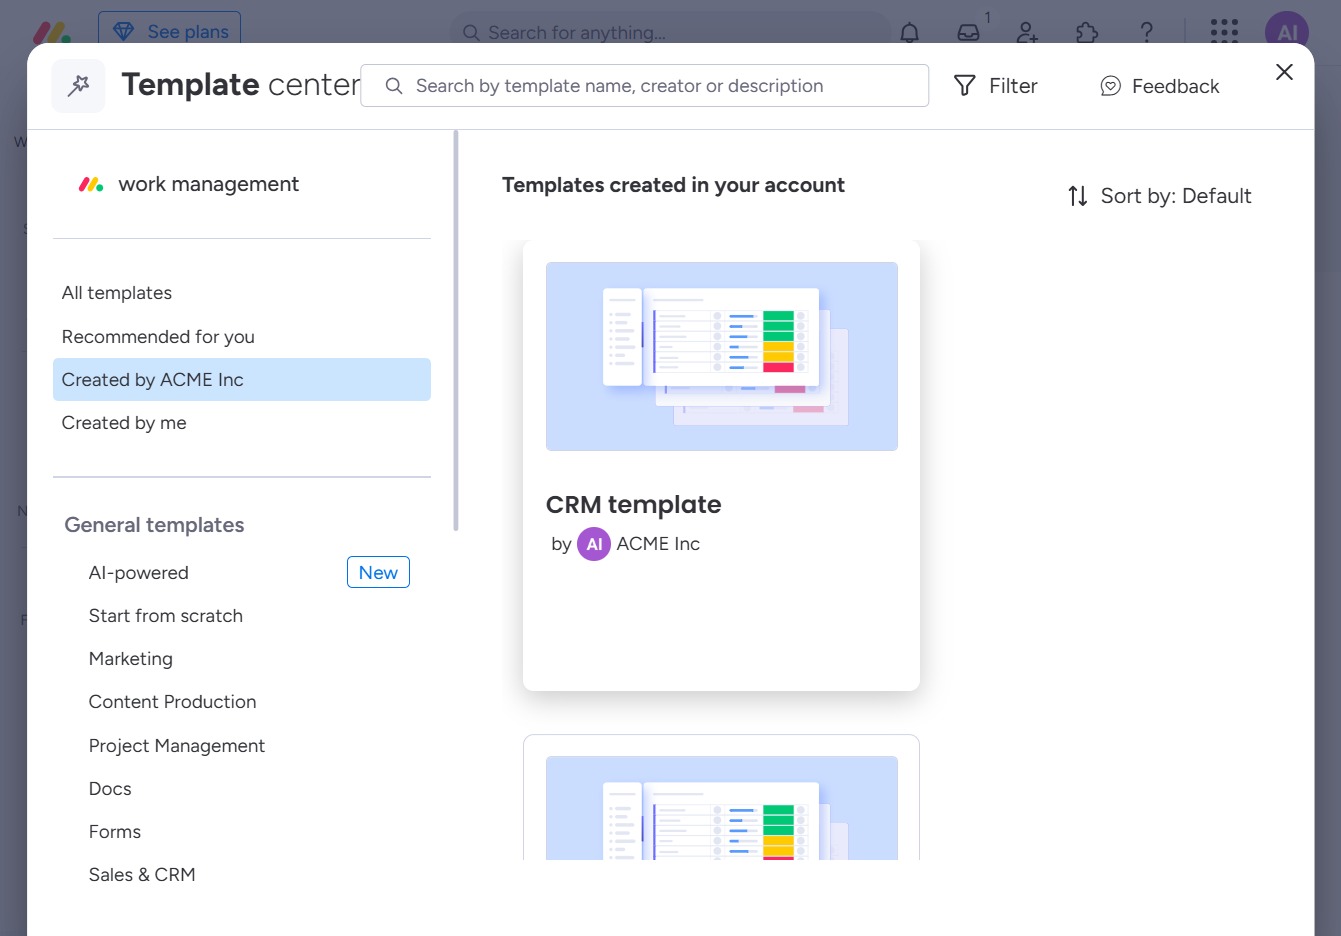Select All templates category
This screenshot has width=1341, height=936.
[x=242, y=293]
